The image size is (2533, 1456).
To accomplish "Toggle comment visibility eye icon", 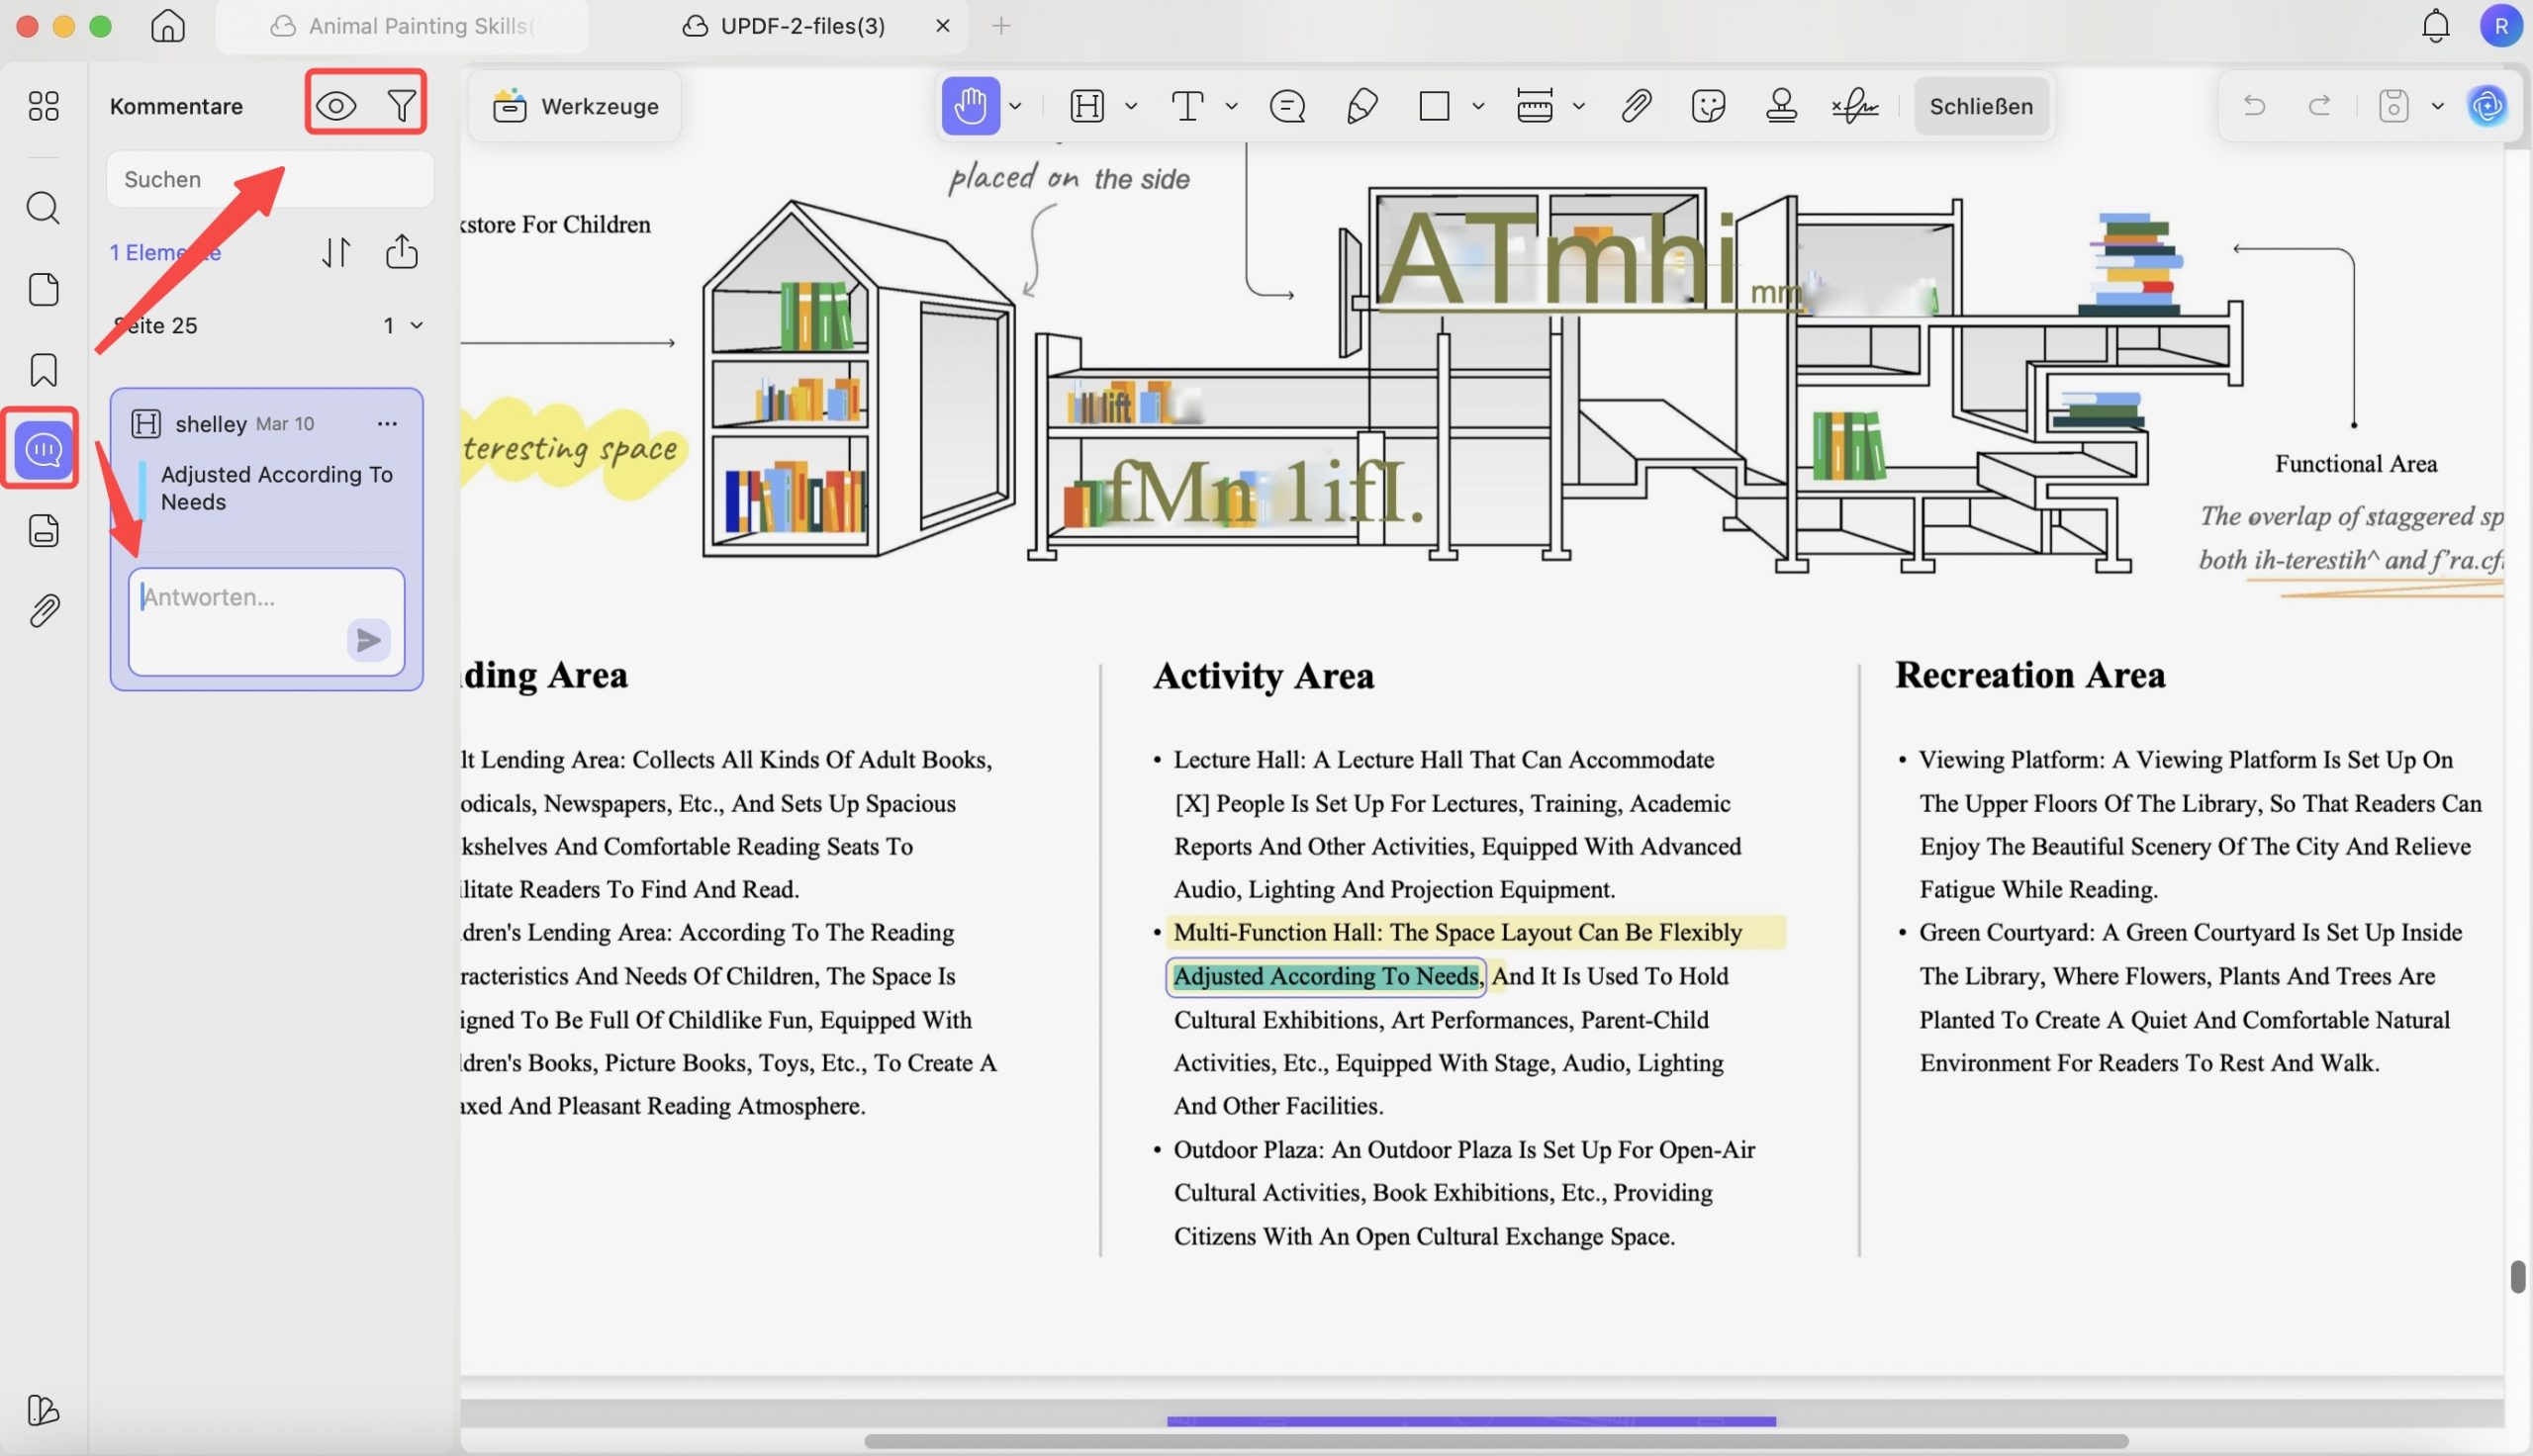I will pyautogui.click(x=336, y=105).
